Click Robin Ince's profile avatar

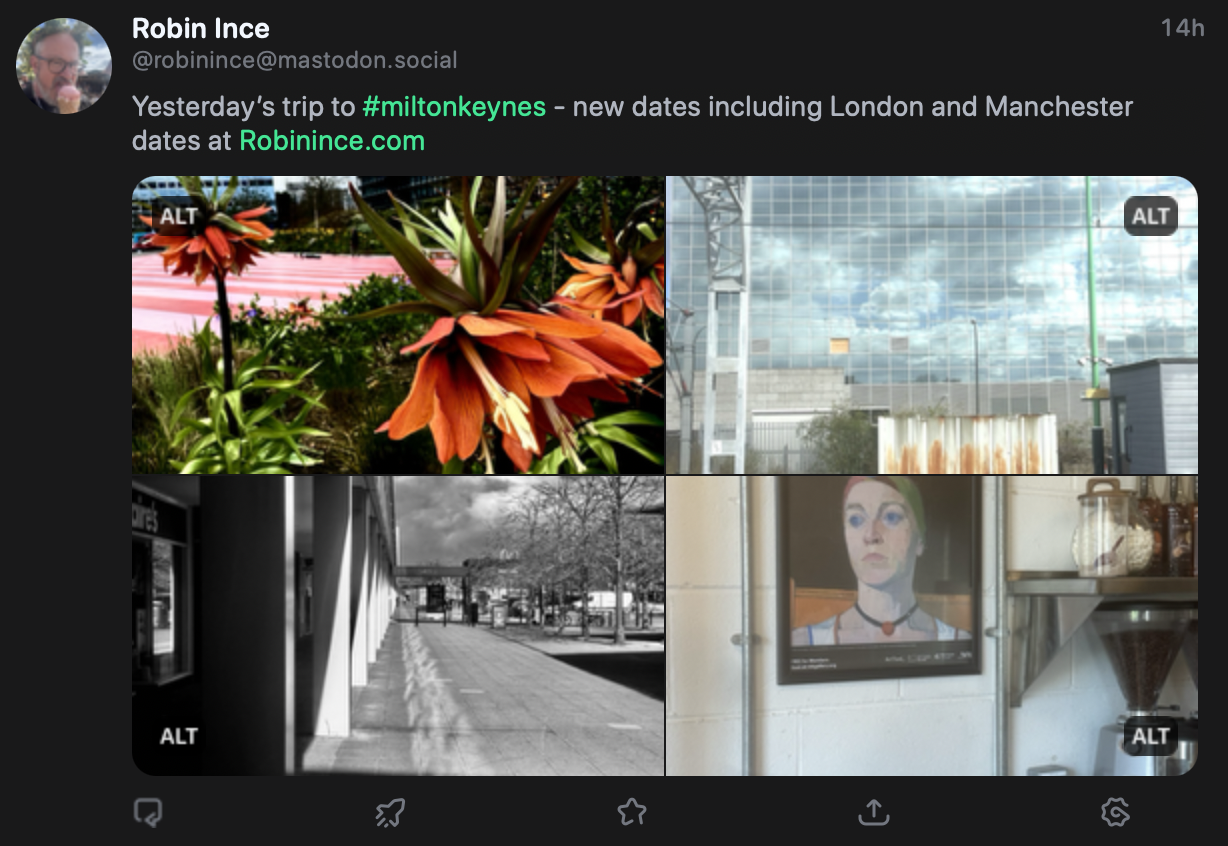[x=64, y=66]
